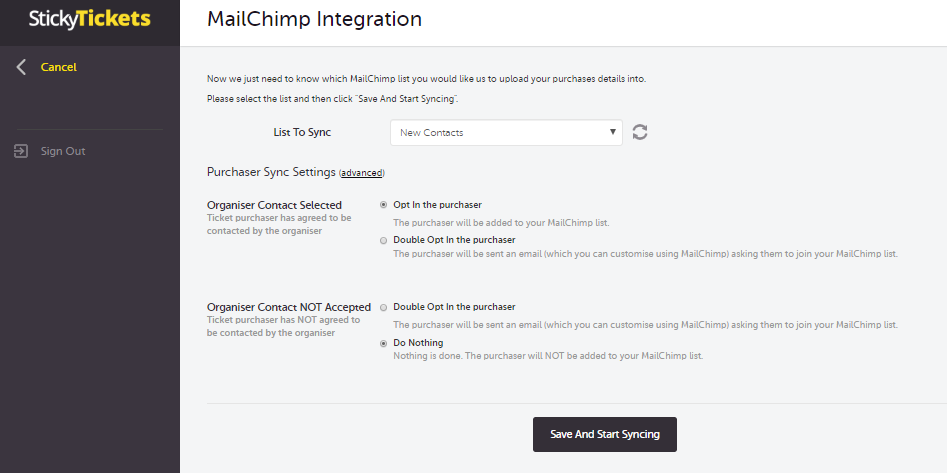Enable Double Opt In for Contact NOT Accepted

tap(384, 307)
